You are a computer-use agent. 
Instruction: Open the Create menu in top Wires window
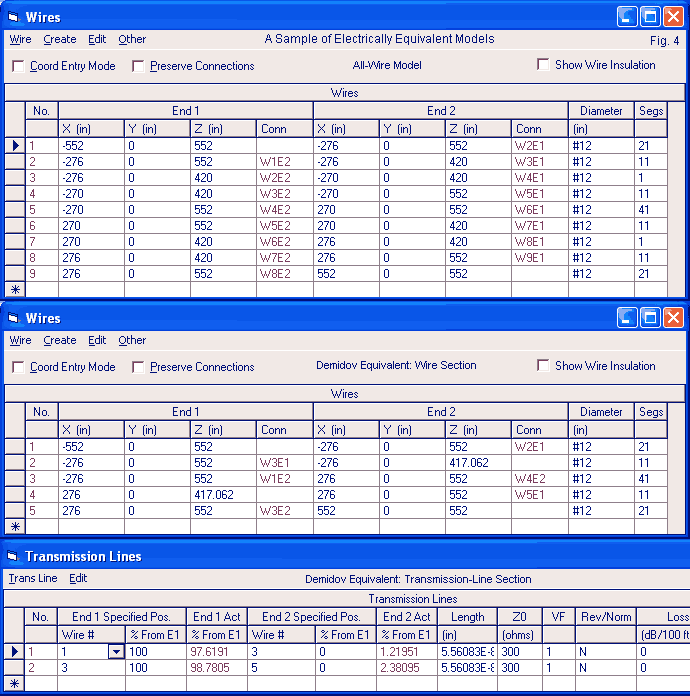[60, 39]
